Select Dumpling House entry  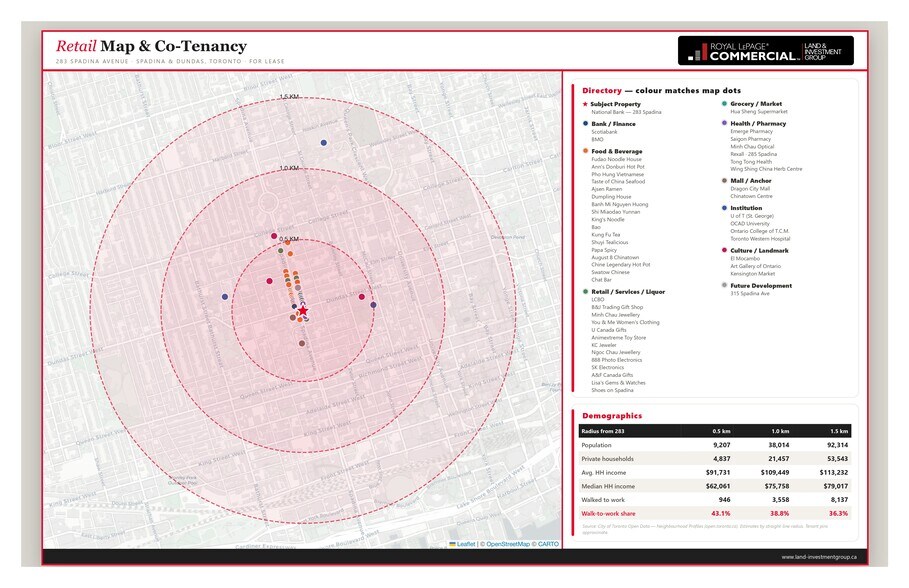click(611, 197)
